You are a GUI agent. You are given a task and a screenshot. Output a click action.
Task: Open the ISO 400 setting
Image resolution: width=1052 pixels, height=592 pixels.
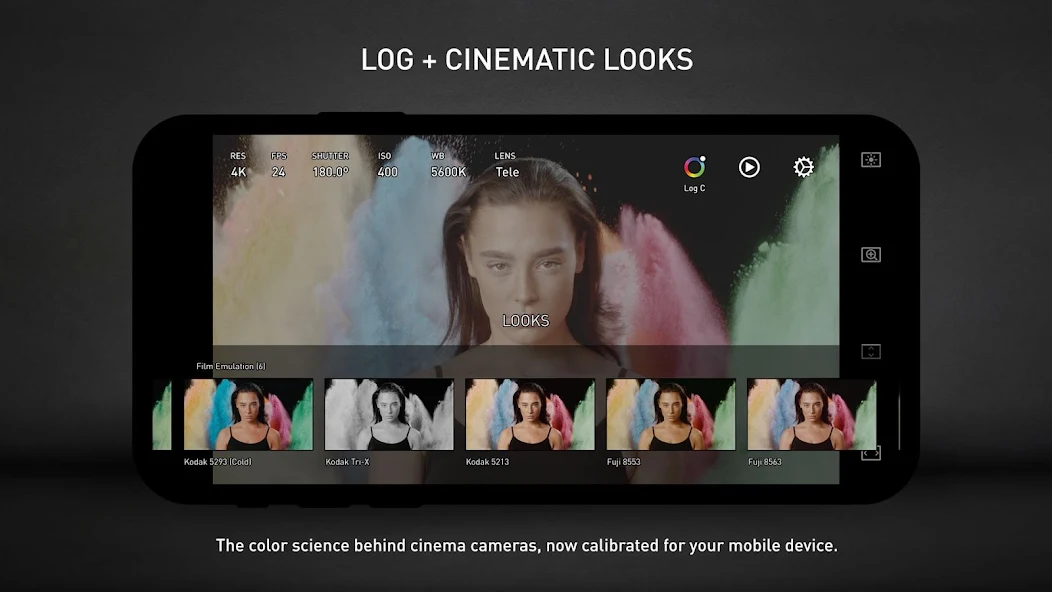(387, 166)
